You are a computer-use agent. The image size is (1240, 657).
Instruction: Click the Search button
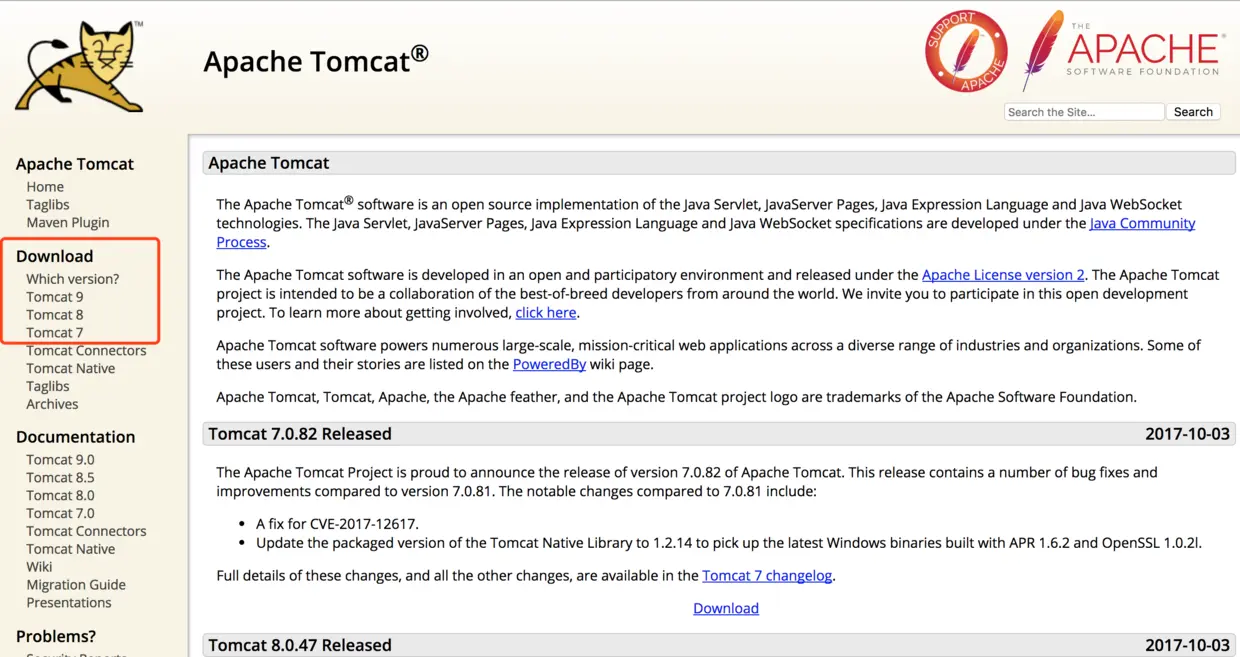click(x=1193, y=112)
